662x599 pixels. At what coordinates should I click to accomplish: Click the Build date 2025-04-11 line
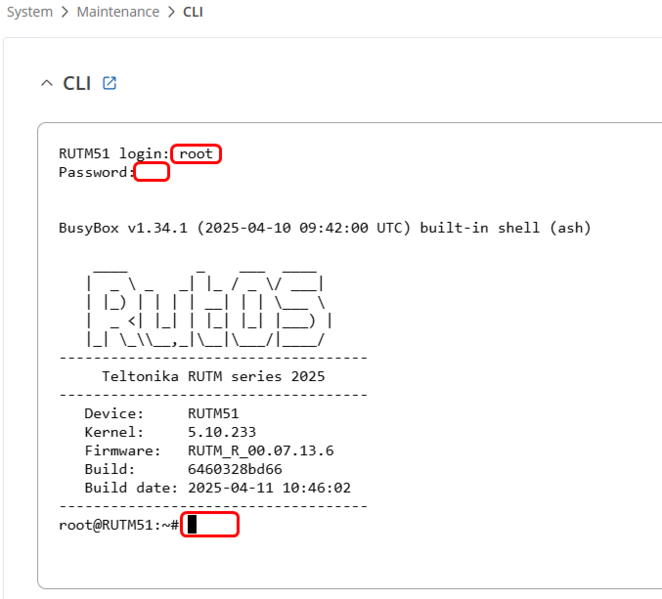coord(218,488)
